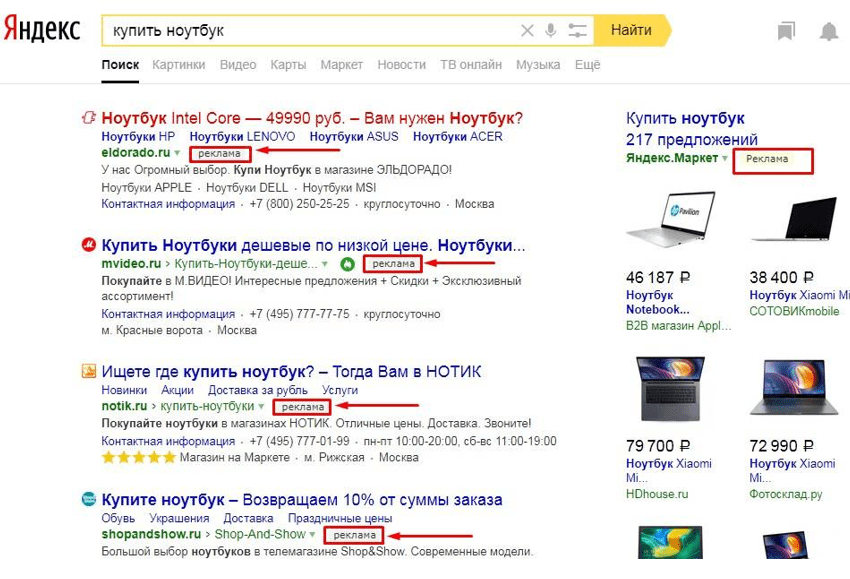Show more services via Ещё
The height and width of the screenshot is (579, 850).
click(588, 65)
